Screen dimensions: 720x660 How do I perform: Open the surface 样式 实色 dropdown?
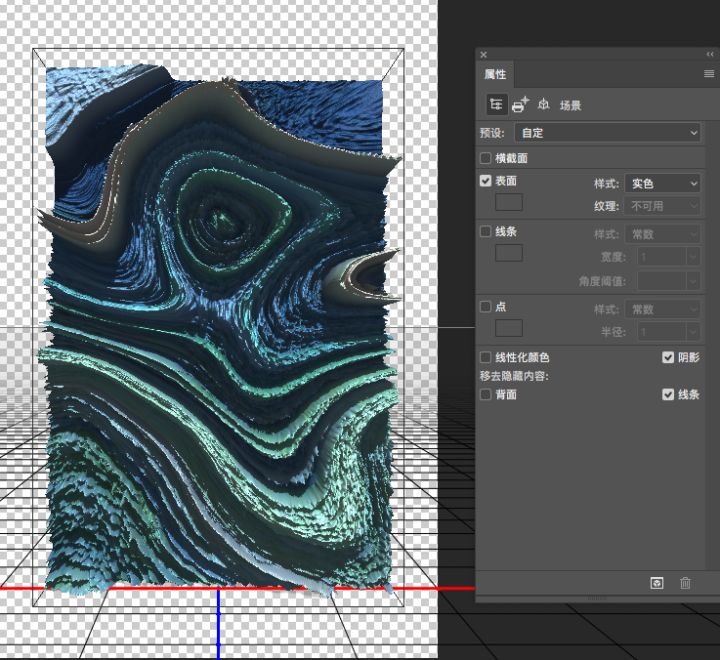tap(662, 183)
